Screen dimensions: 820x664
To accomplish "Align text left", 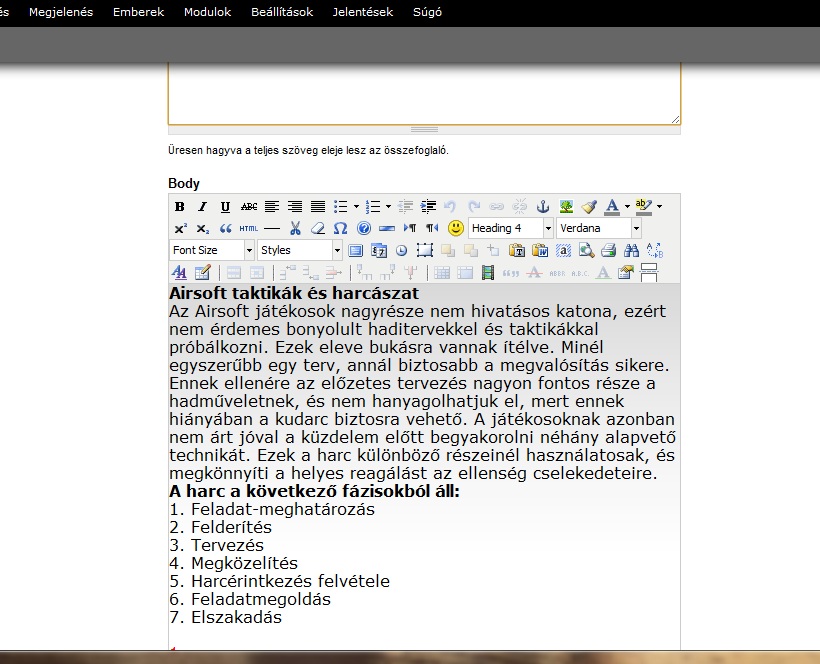I will pyautogui.click(x=271, y=207).
